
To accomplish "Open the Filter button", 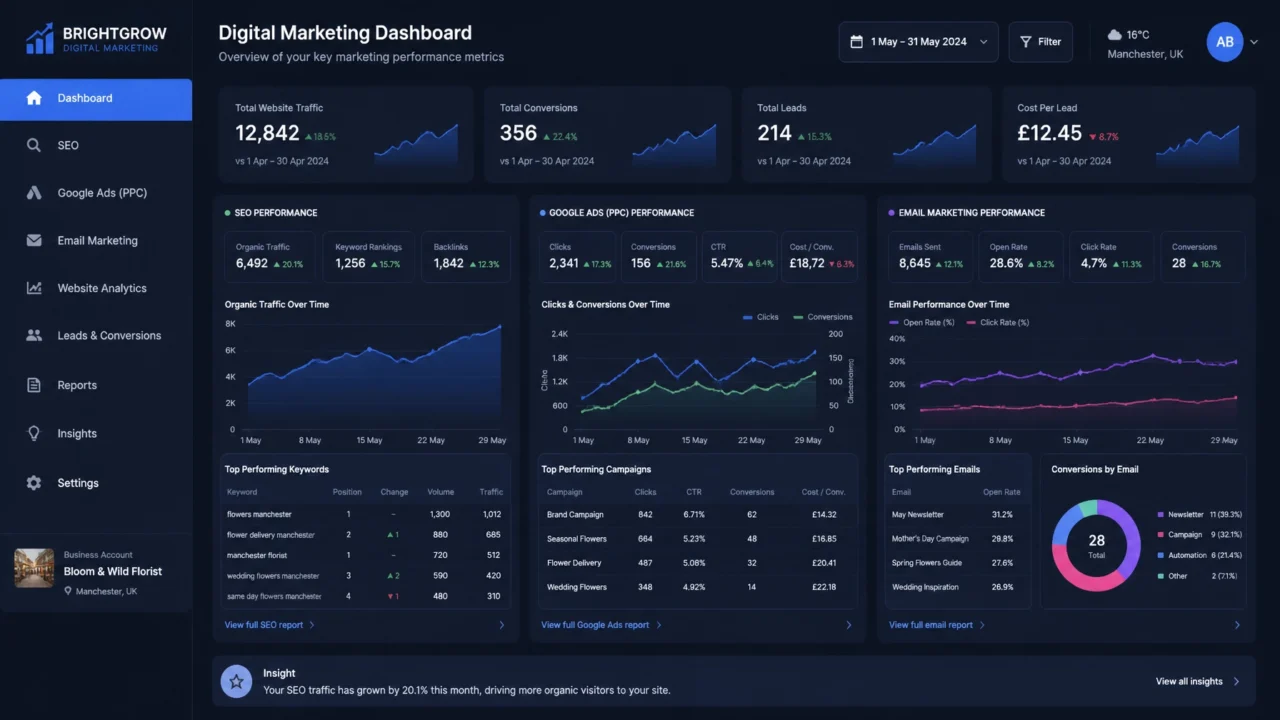I will (x=1040, y=42).
